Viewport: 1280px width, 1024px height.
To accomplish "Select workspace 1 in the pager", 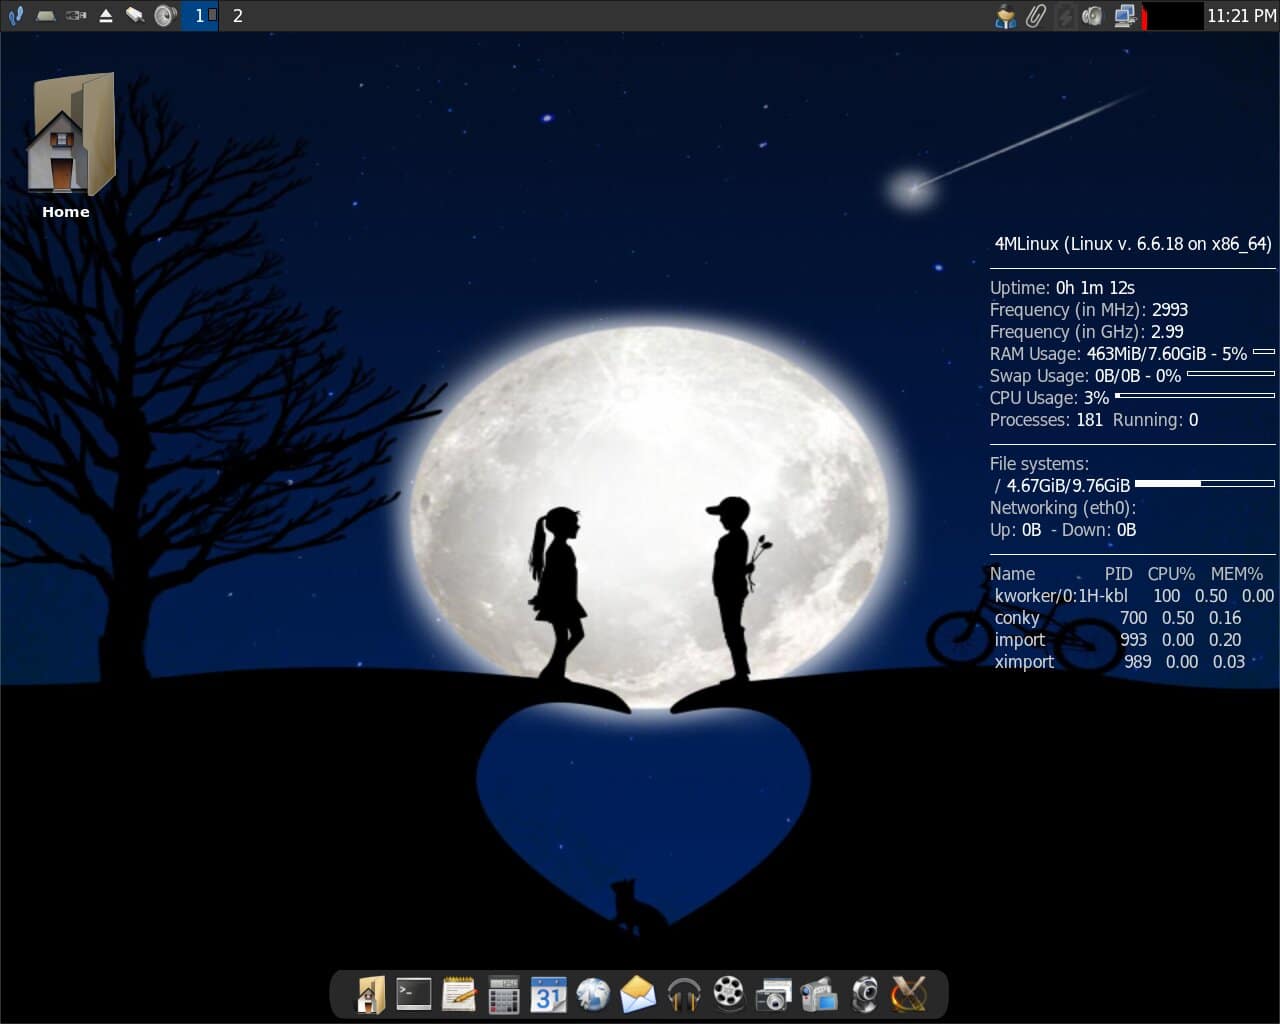I will coord(200,16).
